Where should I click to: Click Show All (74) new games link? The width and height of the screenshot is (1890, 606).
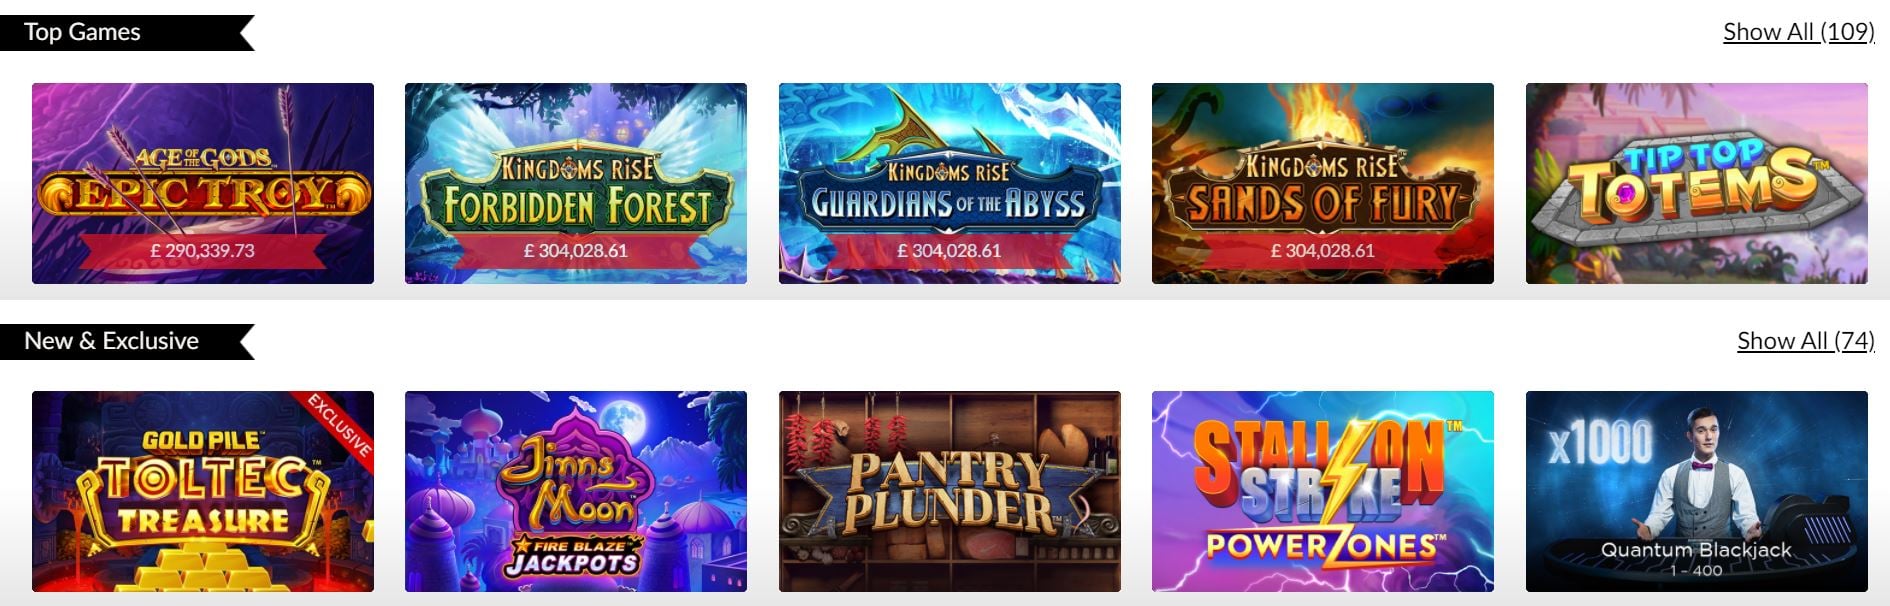point(1805,341)
